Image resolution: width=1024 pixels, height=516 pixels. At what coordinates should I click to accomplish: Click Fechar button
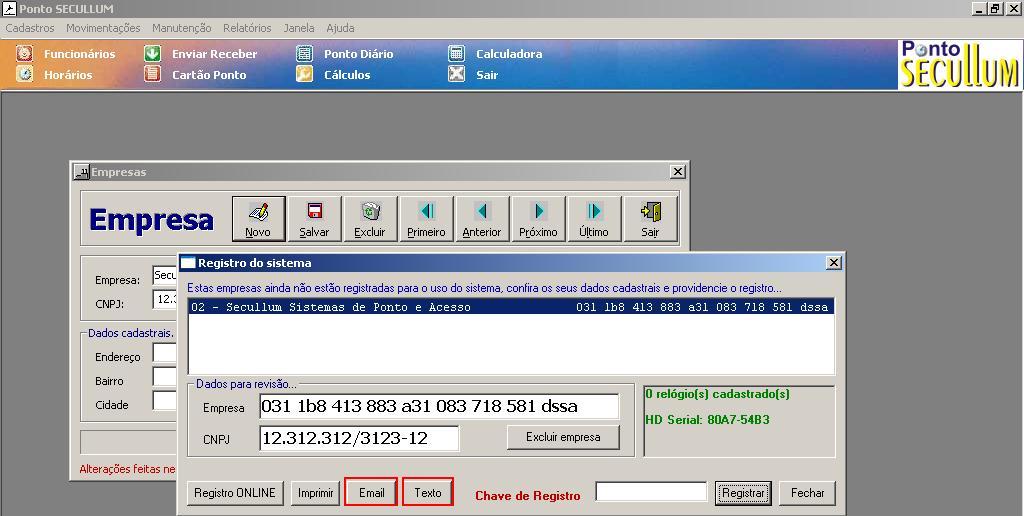click(x=808, y=492)
